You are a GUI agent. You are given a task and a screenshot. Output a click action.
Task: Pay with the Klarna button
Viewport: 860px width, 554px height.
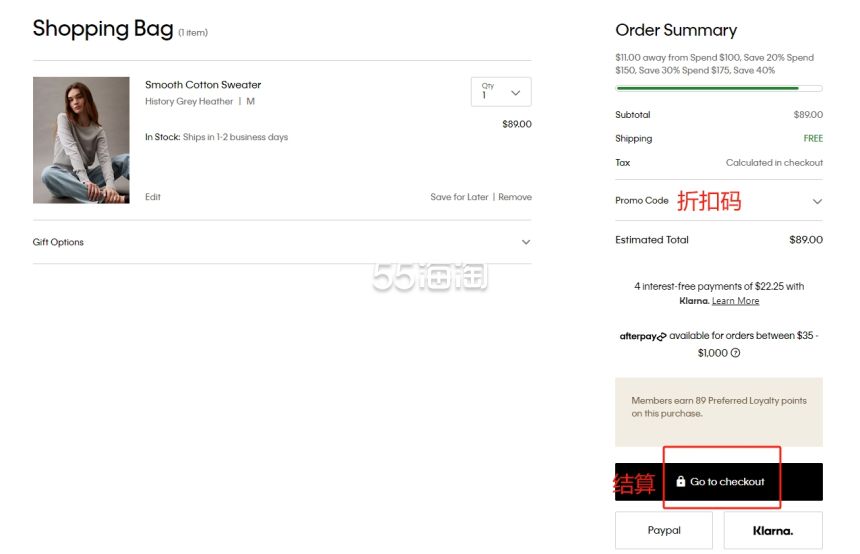pyautogui.click(x=773, y=530)
